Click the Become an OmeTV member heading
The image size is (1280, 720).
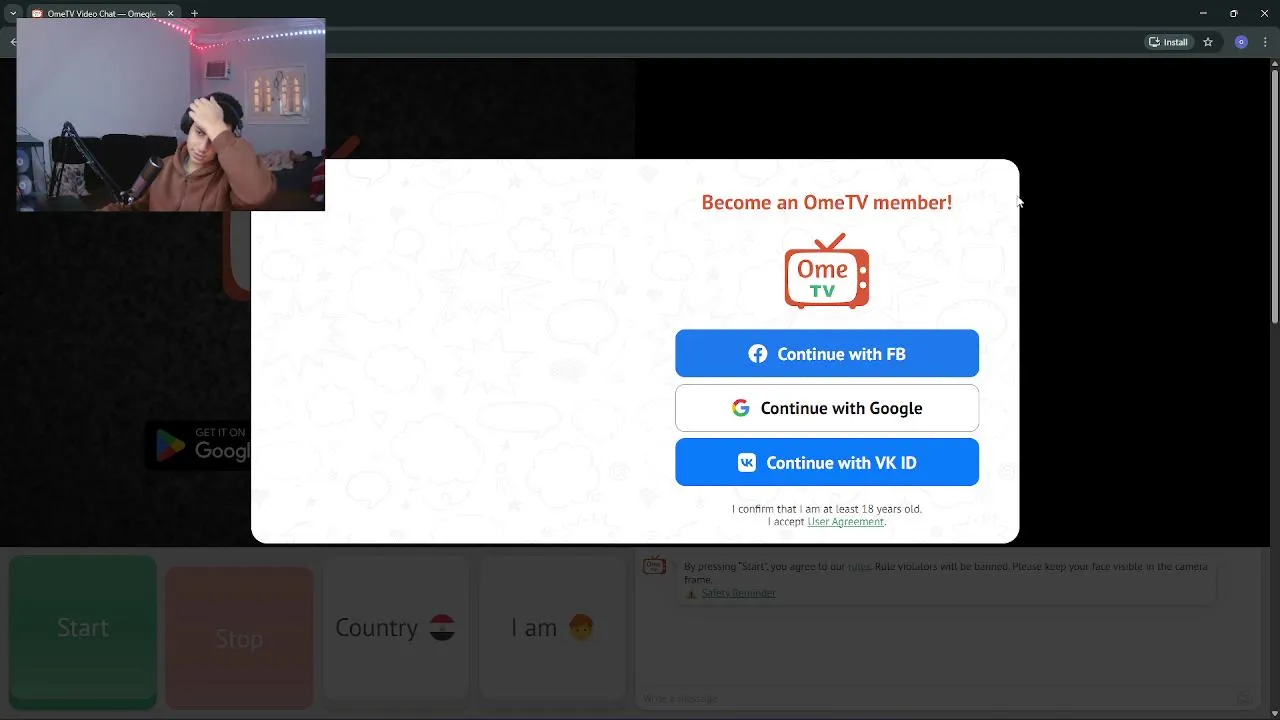[827, 202]
